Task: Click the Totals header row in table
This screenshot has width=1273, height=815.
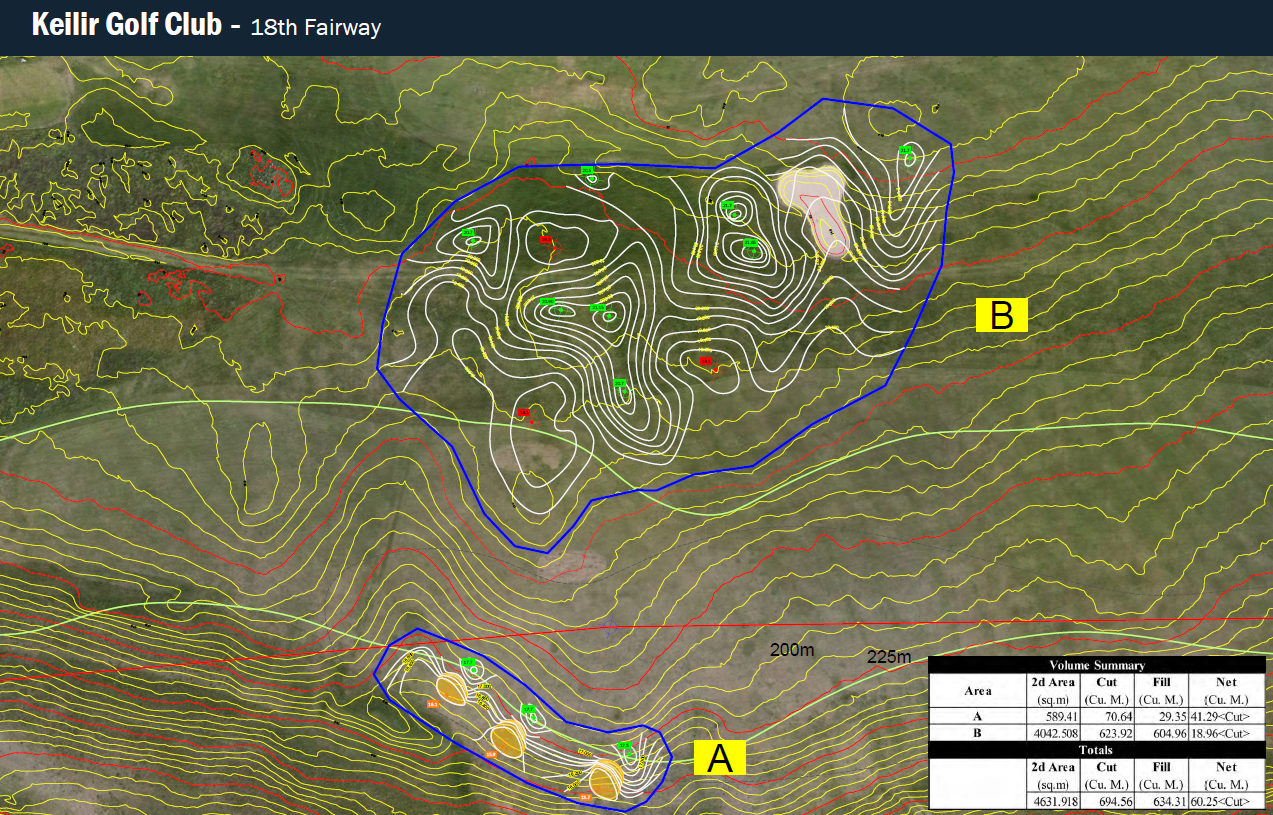Action: pos(1097,749)
